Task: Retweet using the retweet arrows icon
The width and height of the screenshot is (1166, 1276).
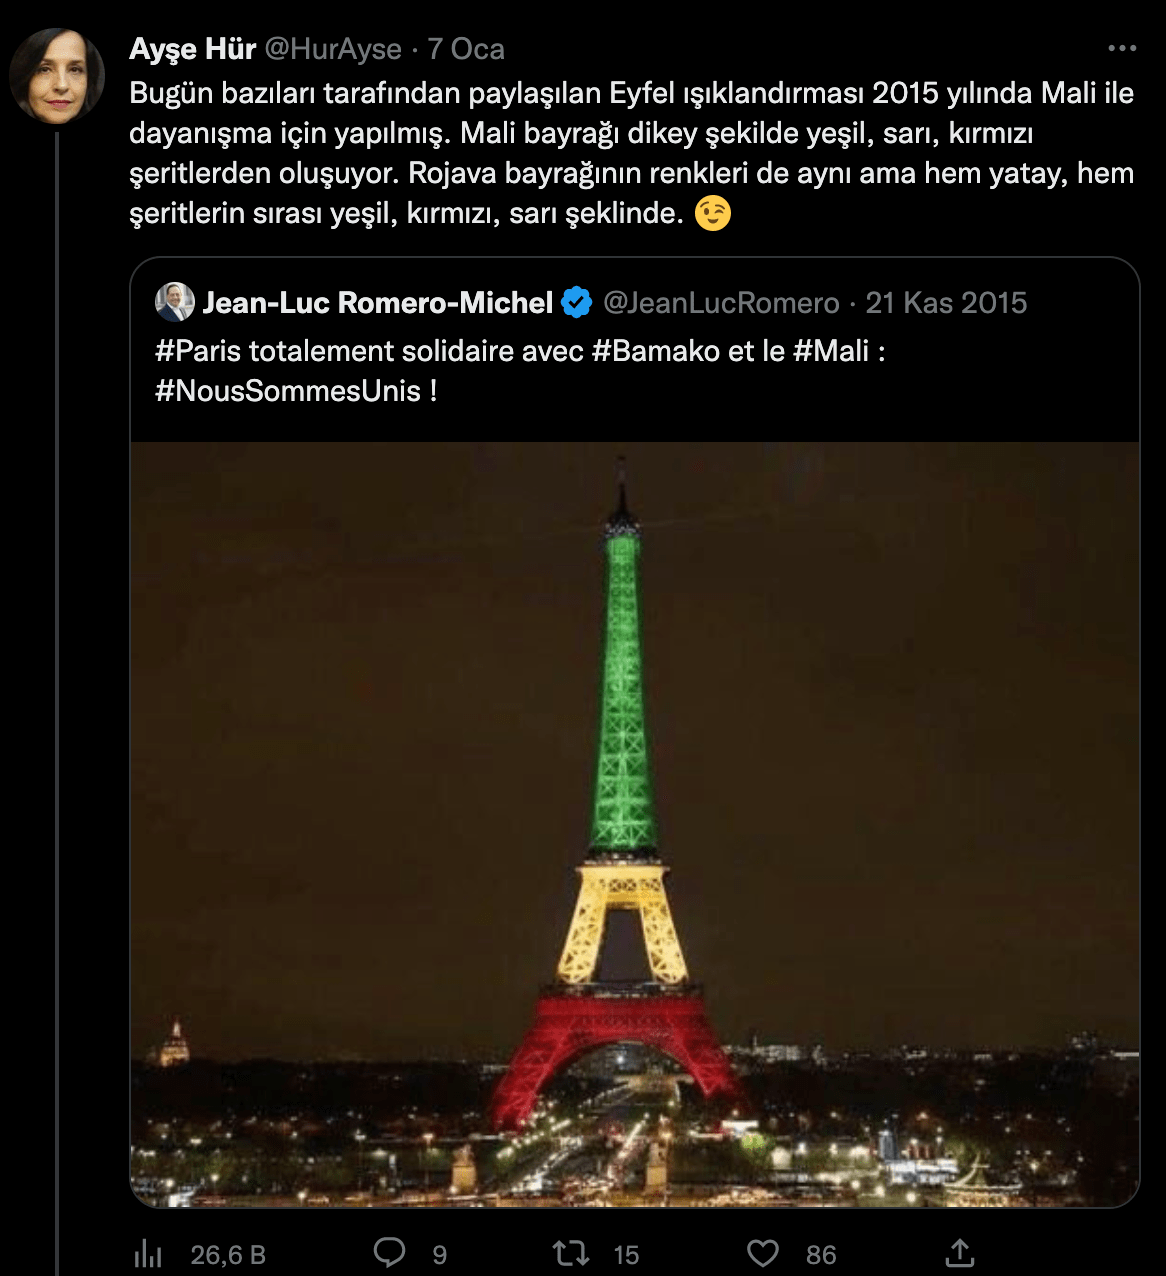Action: point(571,1253)
